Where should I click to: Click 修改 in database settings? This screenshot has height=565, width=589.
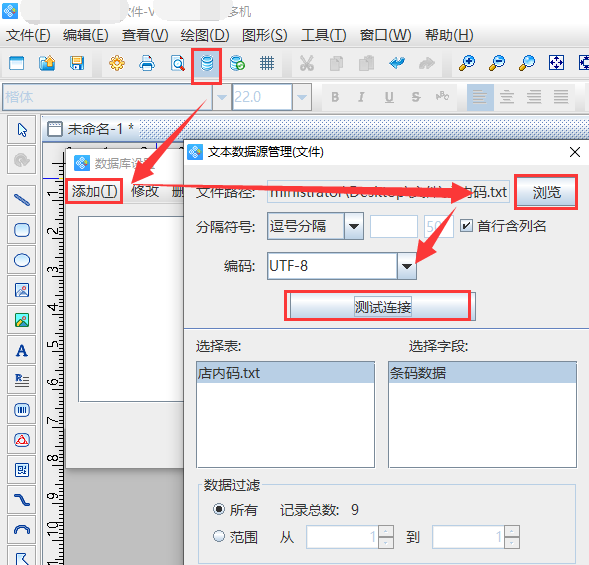[x=145, y=191]
